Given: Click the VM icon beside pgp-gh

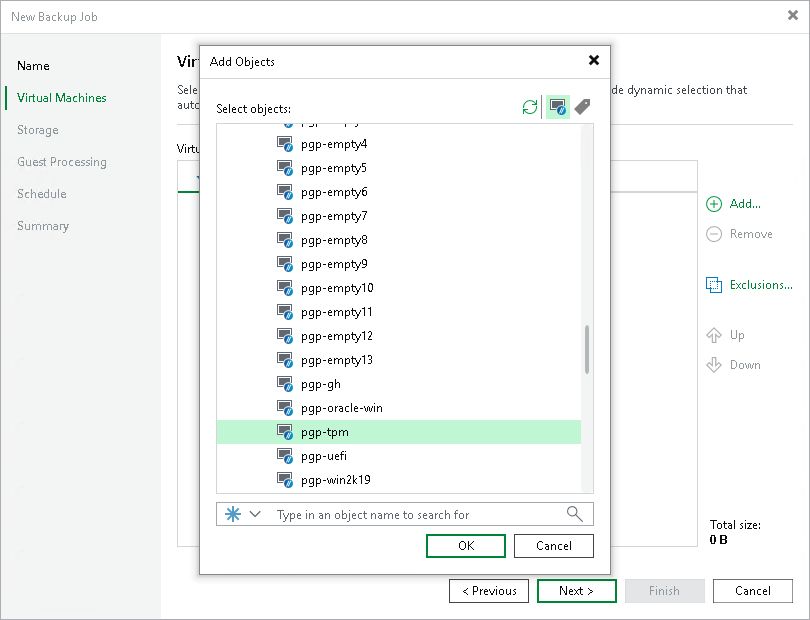Looking at the screenshot, I should [x=285, y=384].
